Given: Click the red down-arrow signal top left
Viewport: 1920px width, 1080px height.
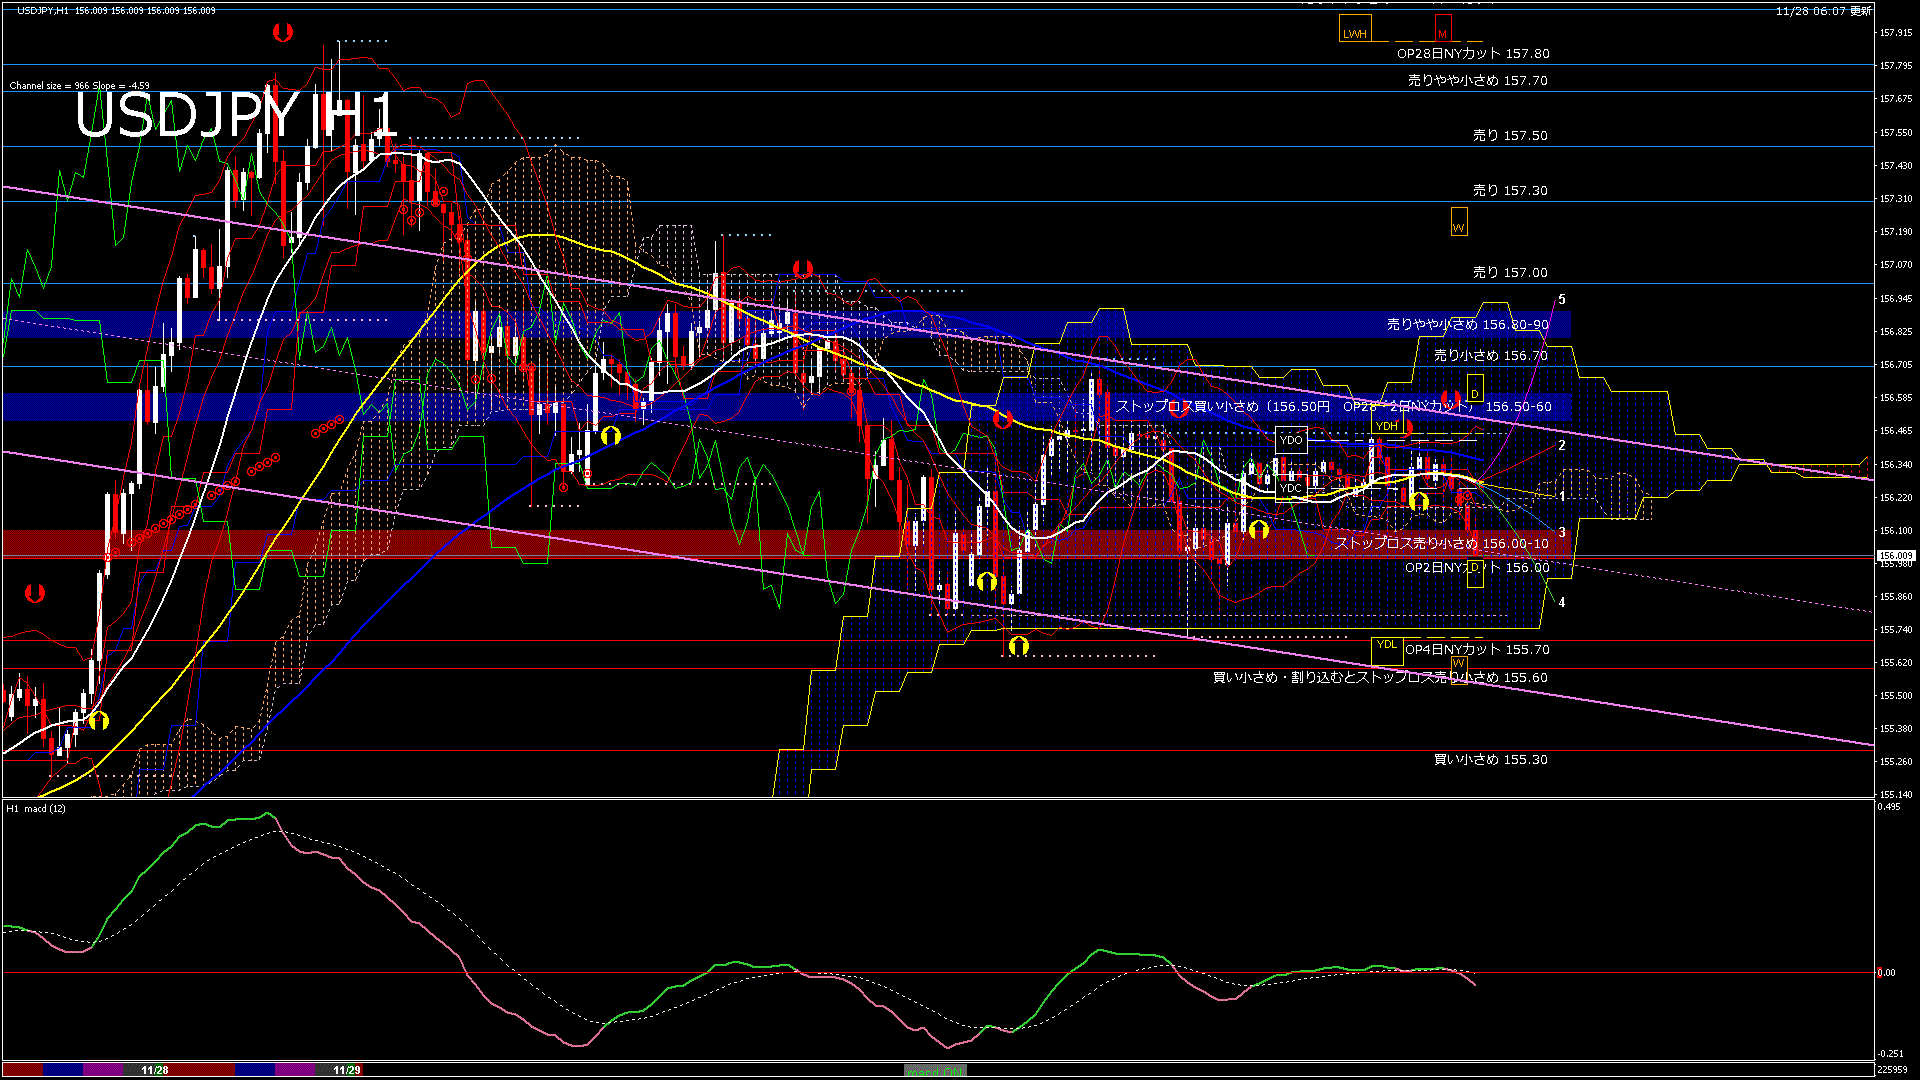Looking at the screenshot, I should [283, 32].
